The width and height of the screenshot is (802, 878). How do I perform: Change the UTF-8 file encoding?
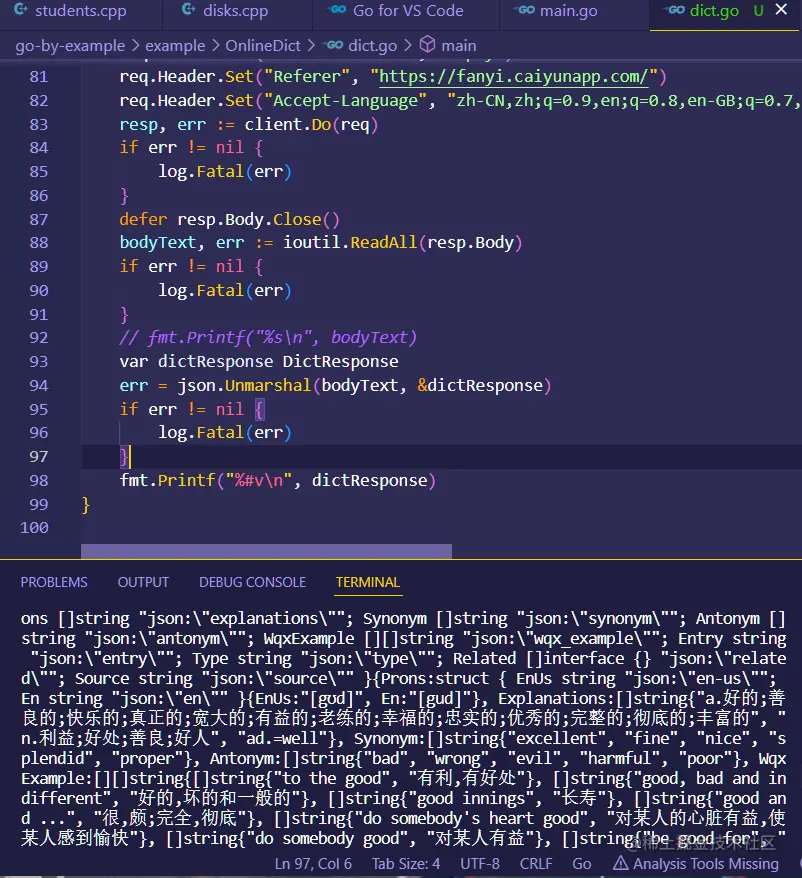pos(480,864)
